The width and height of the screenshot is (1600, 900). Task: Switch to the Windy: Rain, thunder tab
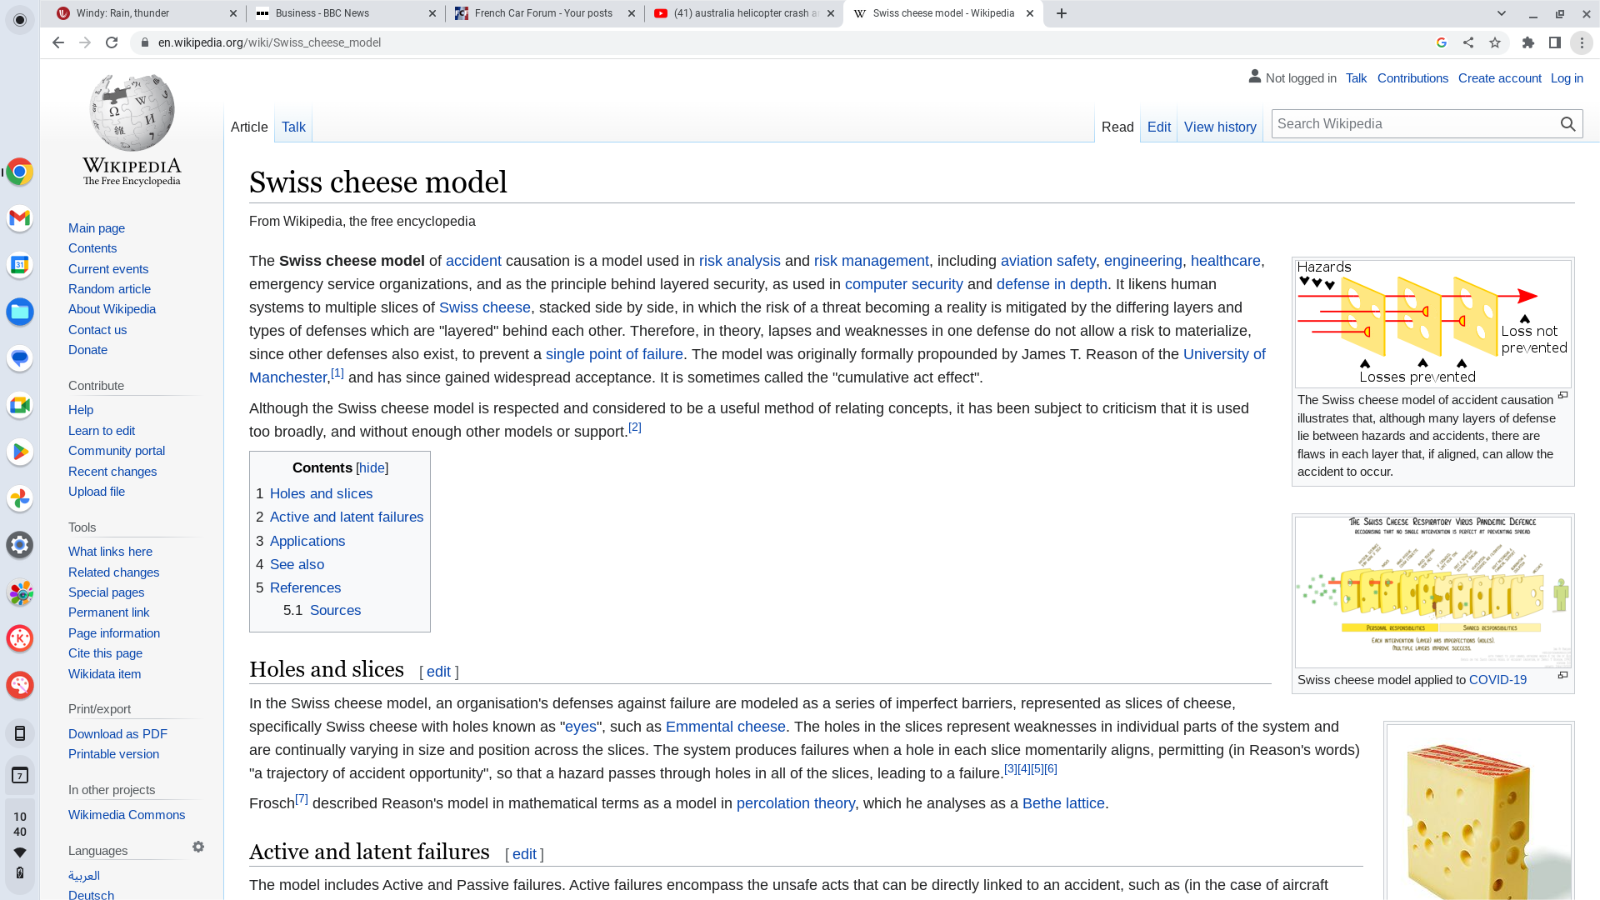pos(145,13)
